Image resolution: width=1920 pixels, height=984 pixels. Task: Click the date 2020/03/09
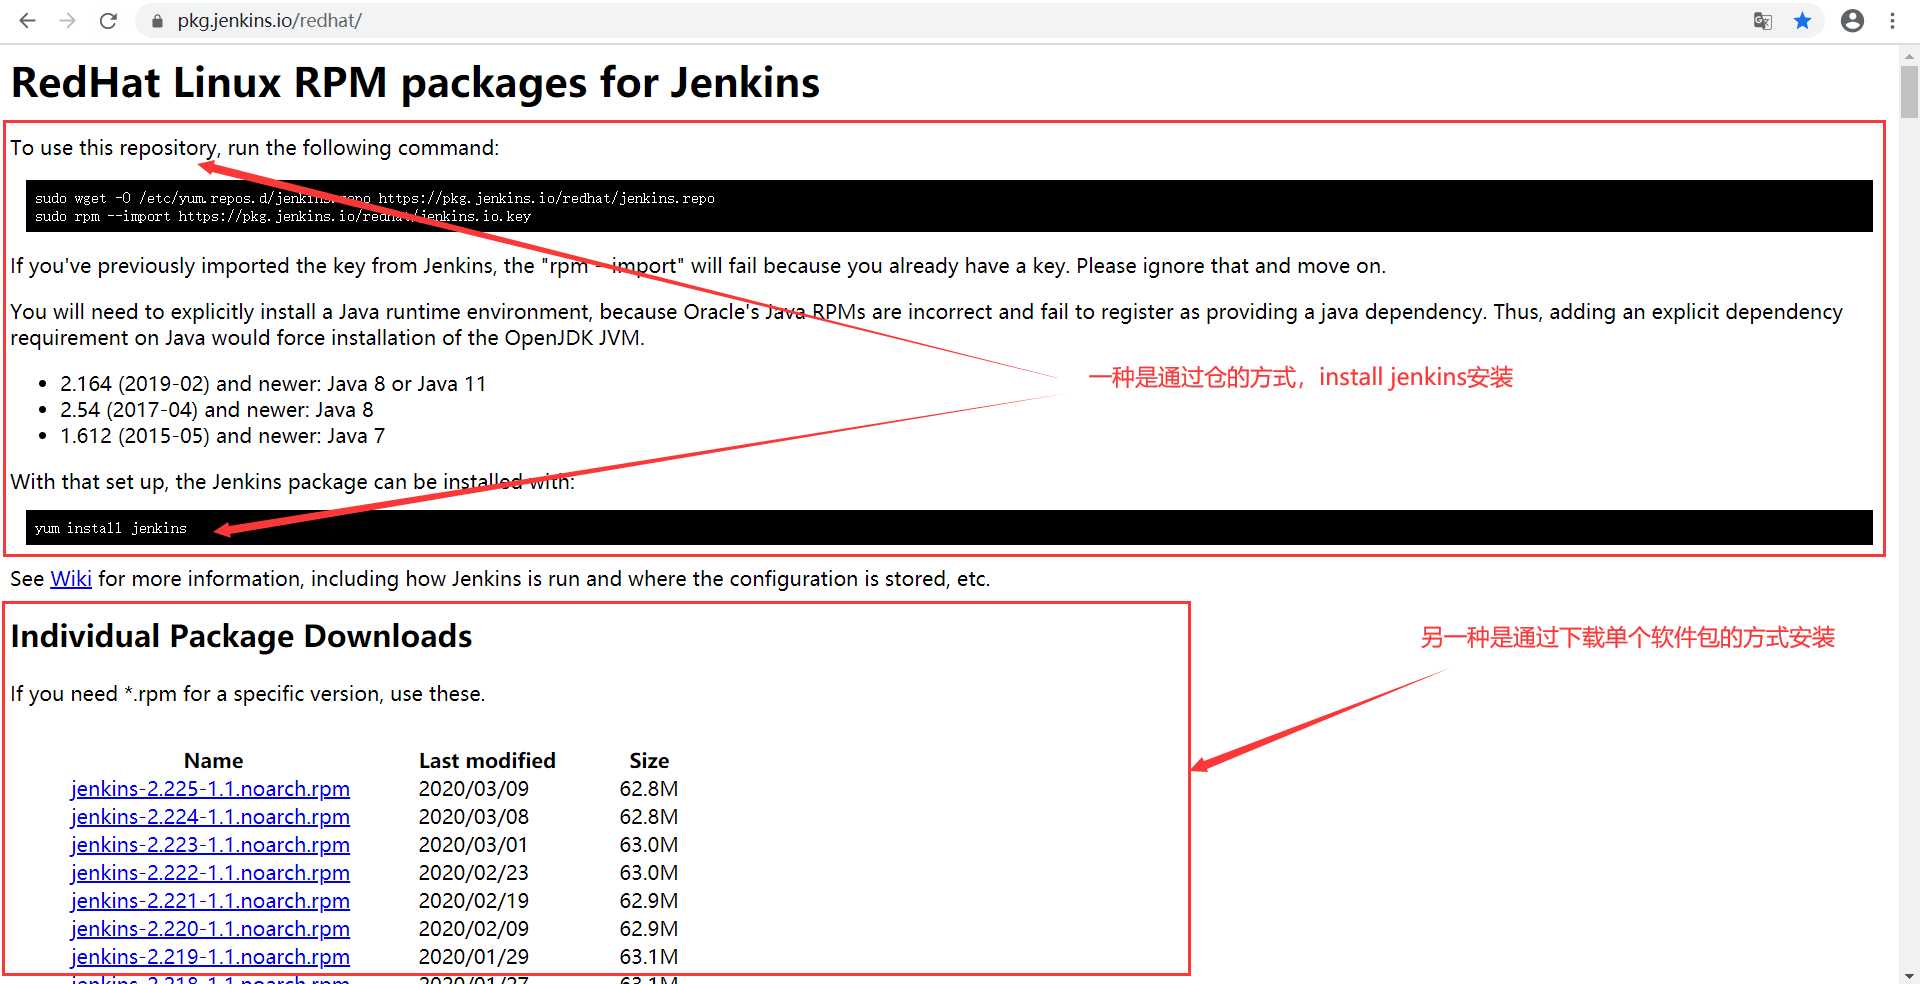click(x=474, y=789)
